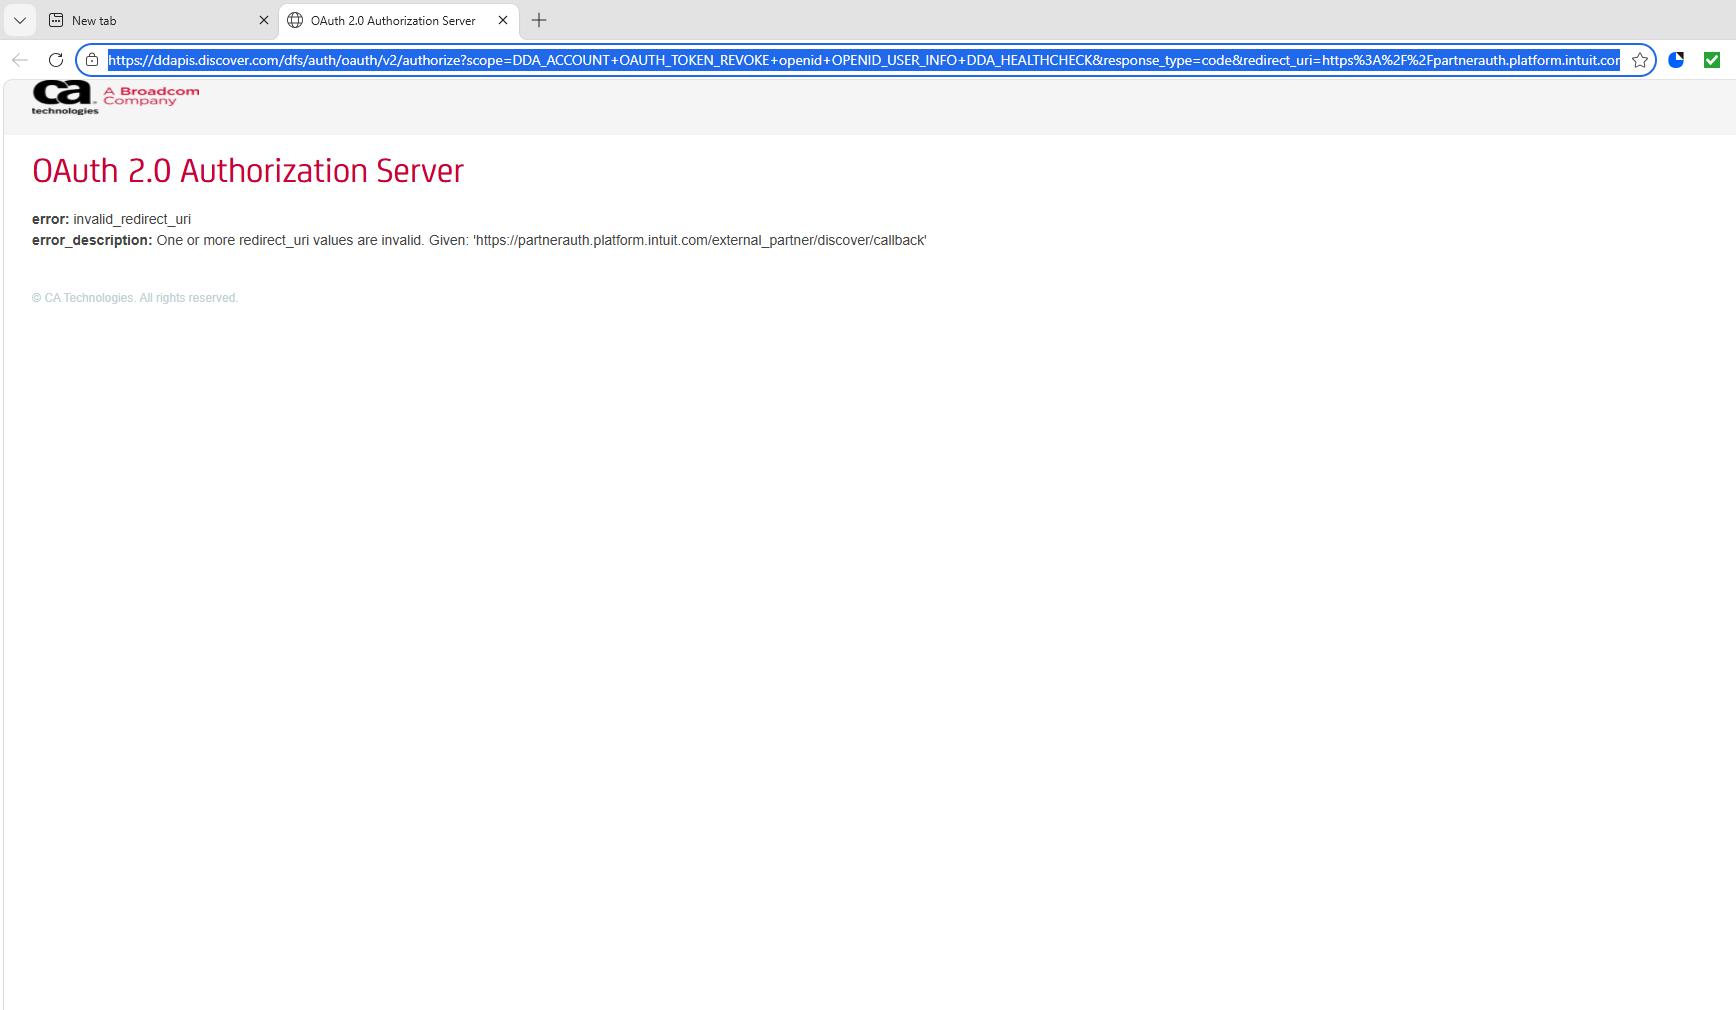Click the partnerauth.platform.intuit.com callback URL text
The height and width of the screenshot is (1010, 1736).
pyautogui.click(x=700, y=240)
